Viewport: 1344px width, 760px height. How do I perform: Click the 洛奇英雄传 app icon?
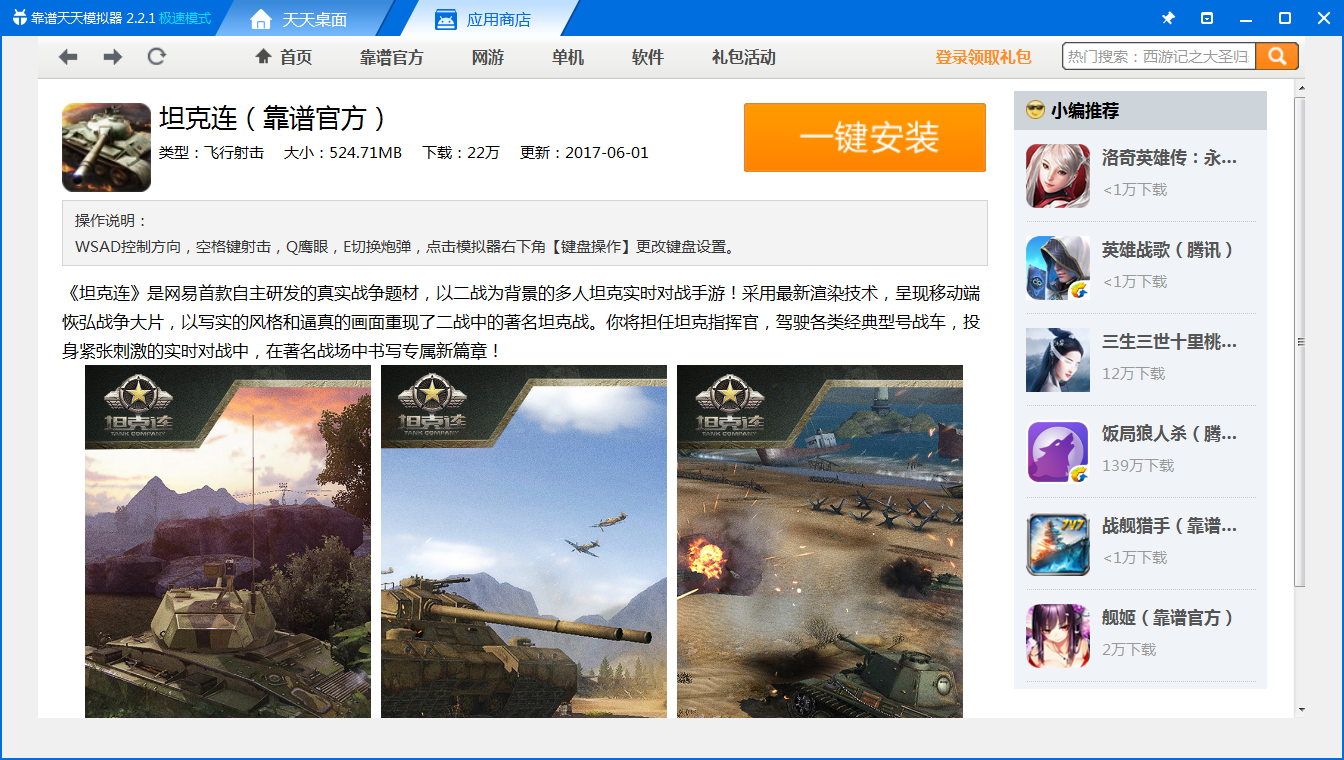1058,175
